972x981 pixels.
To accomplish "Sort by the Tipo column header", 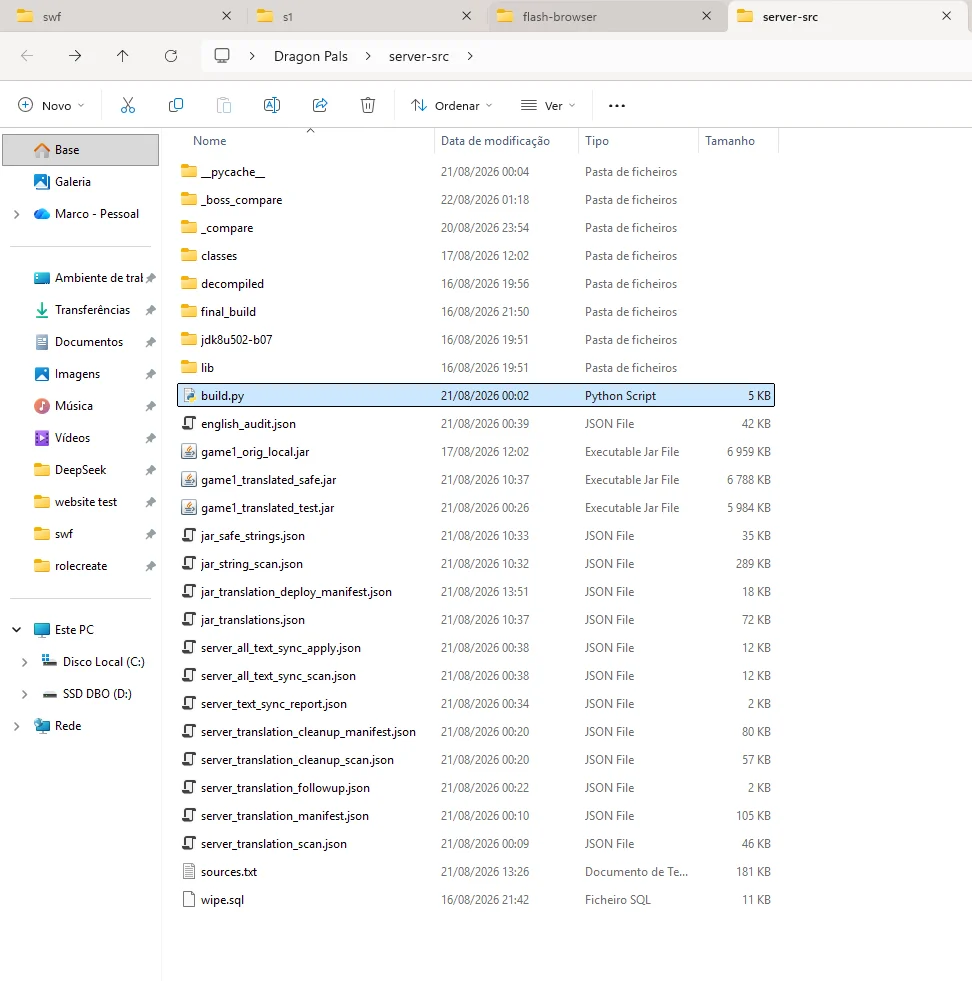I will pos(597,141).
